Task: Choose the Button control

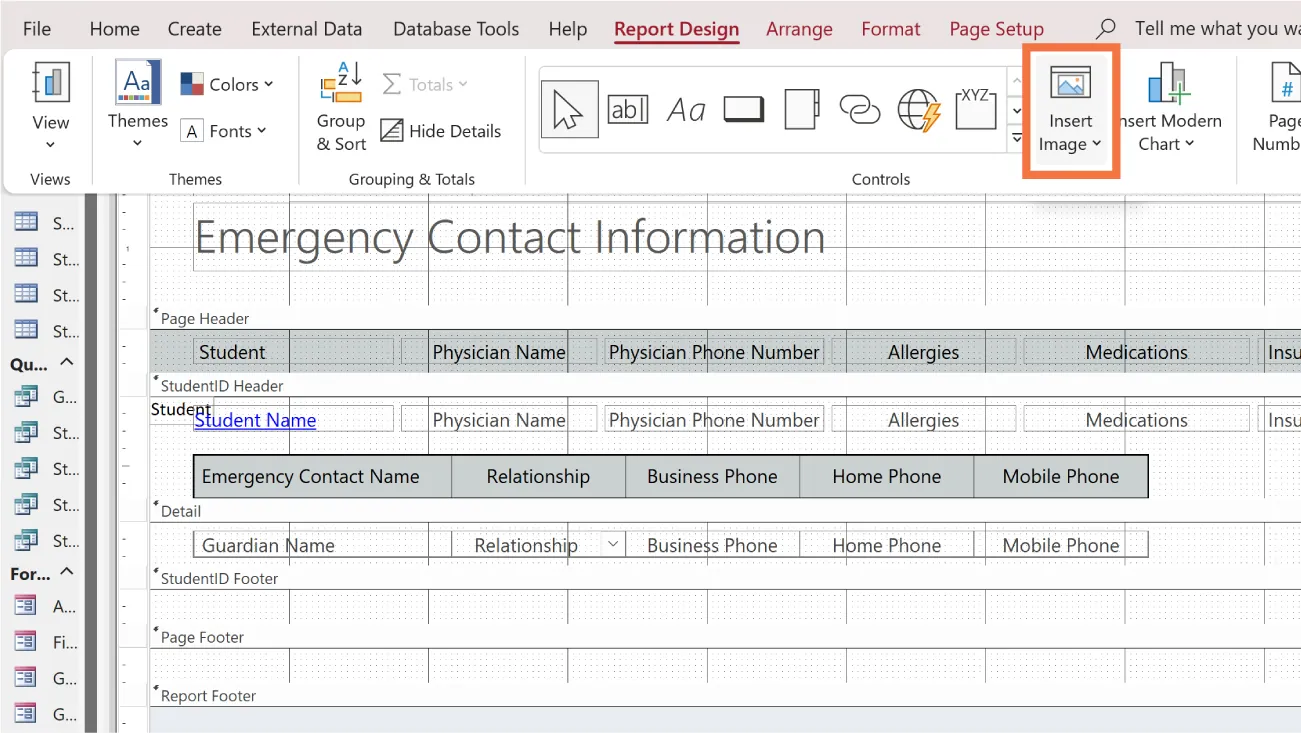Action: pos(744,109)
